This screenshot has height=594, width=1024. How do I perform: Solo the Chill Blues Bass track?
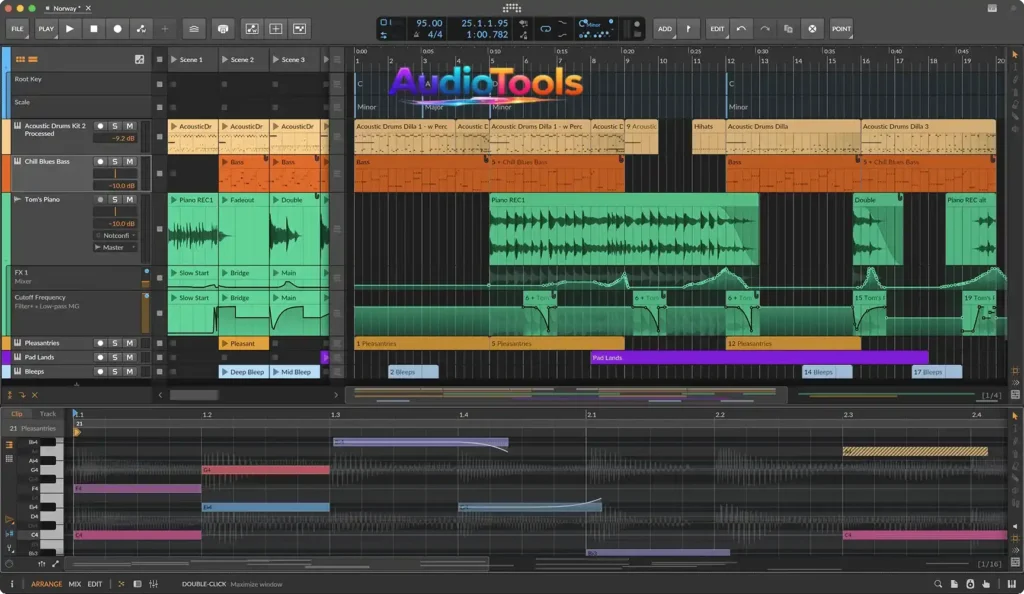click(115, 162)
